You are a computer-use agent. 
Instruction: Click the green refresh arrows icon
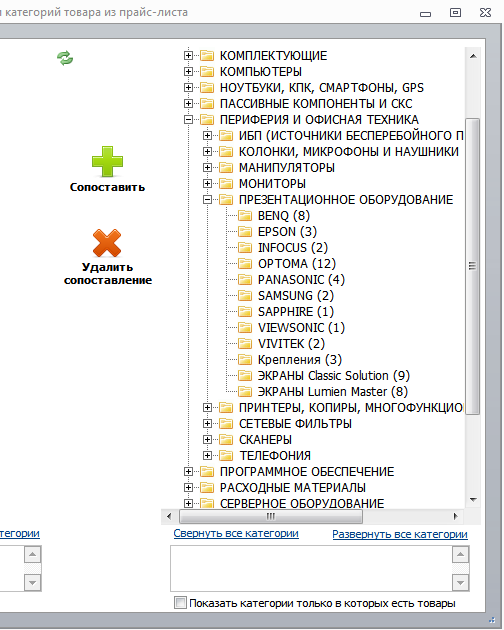[x=65, y=58]
